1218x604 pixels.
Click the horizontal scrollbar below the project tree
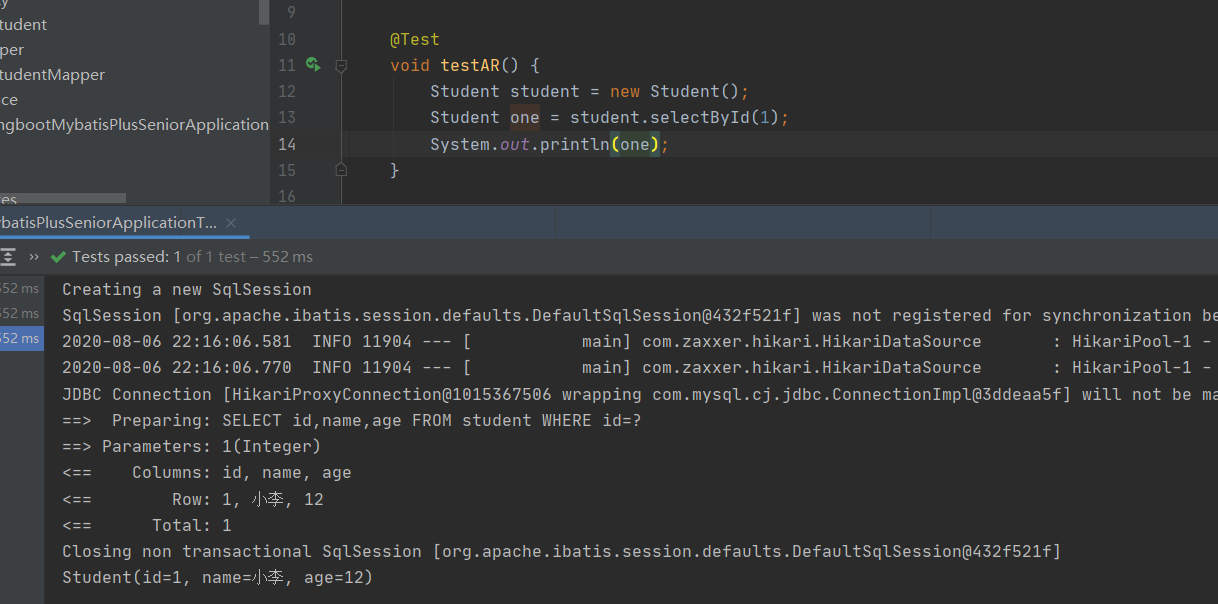coord(62,198)
